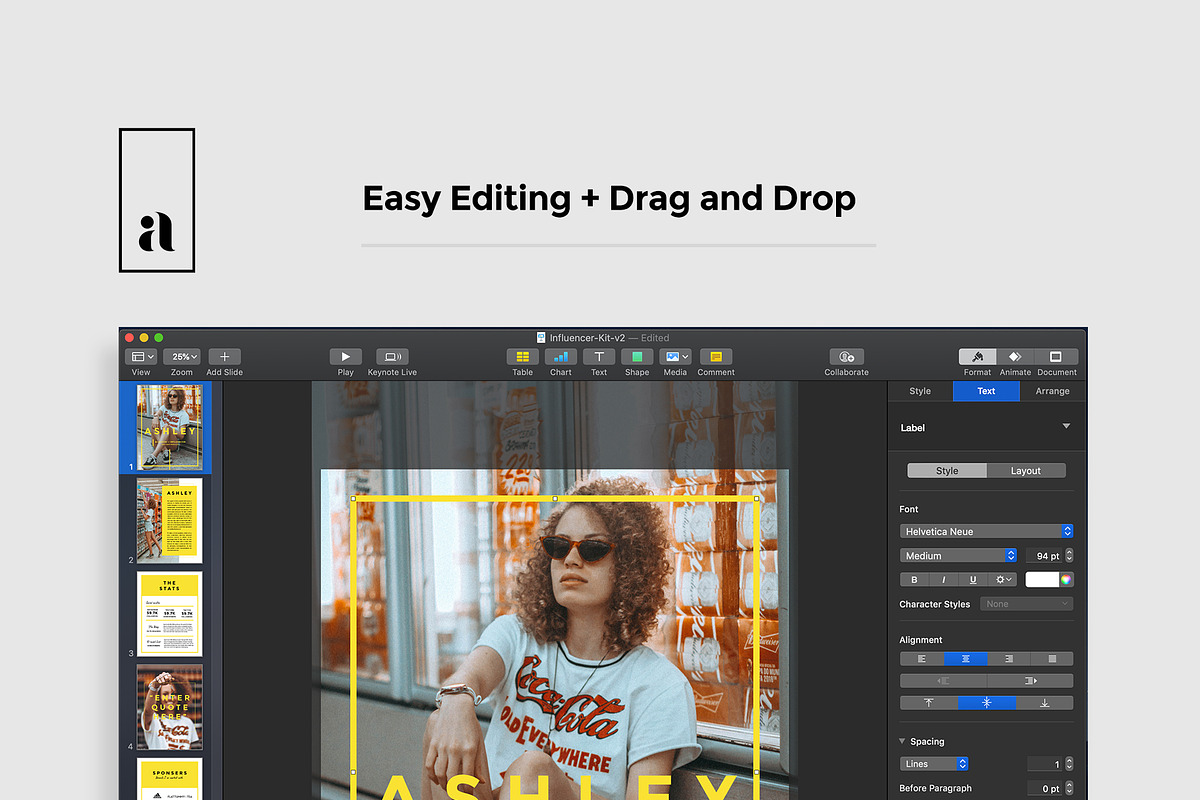Center align text
Screen dimensions: 1200x800
pyautogui.click(x=965, y=659)
